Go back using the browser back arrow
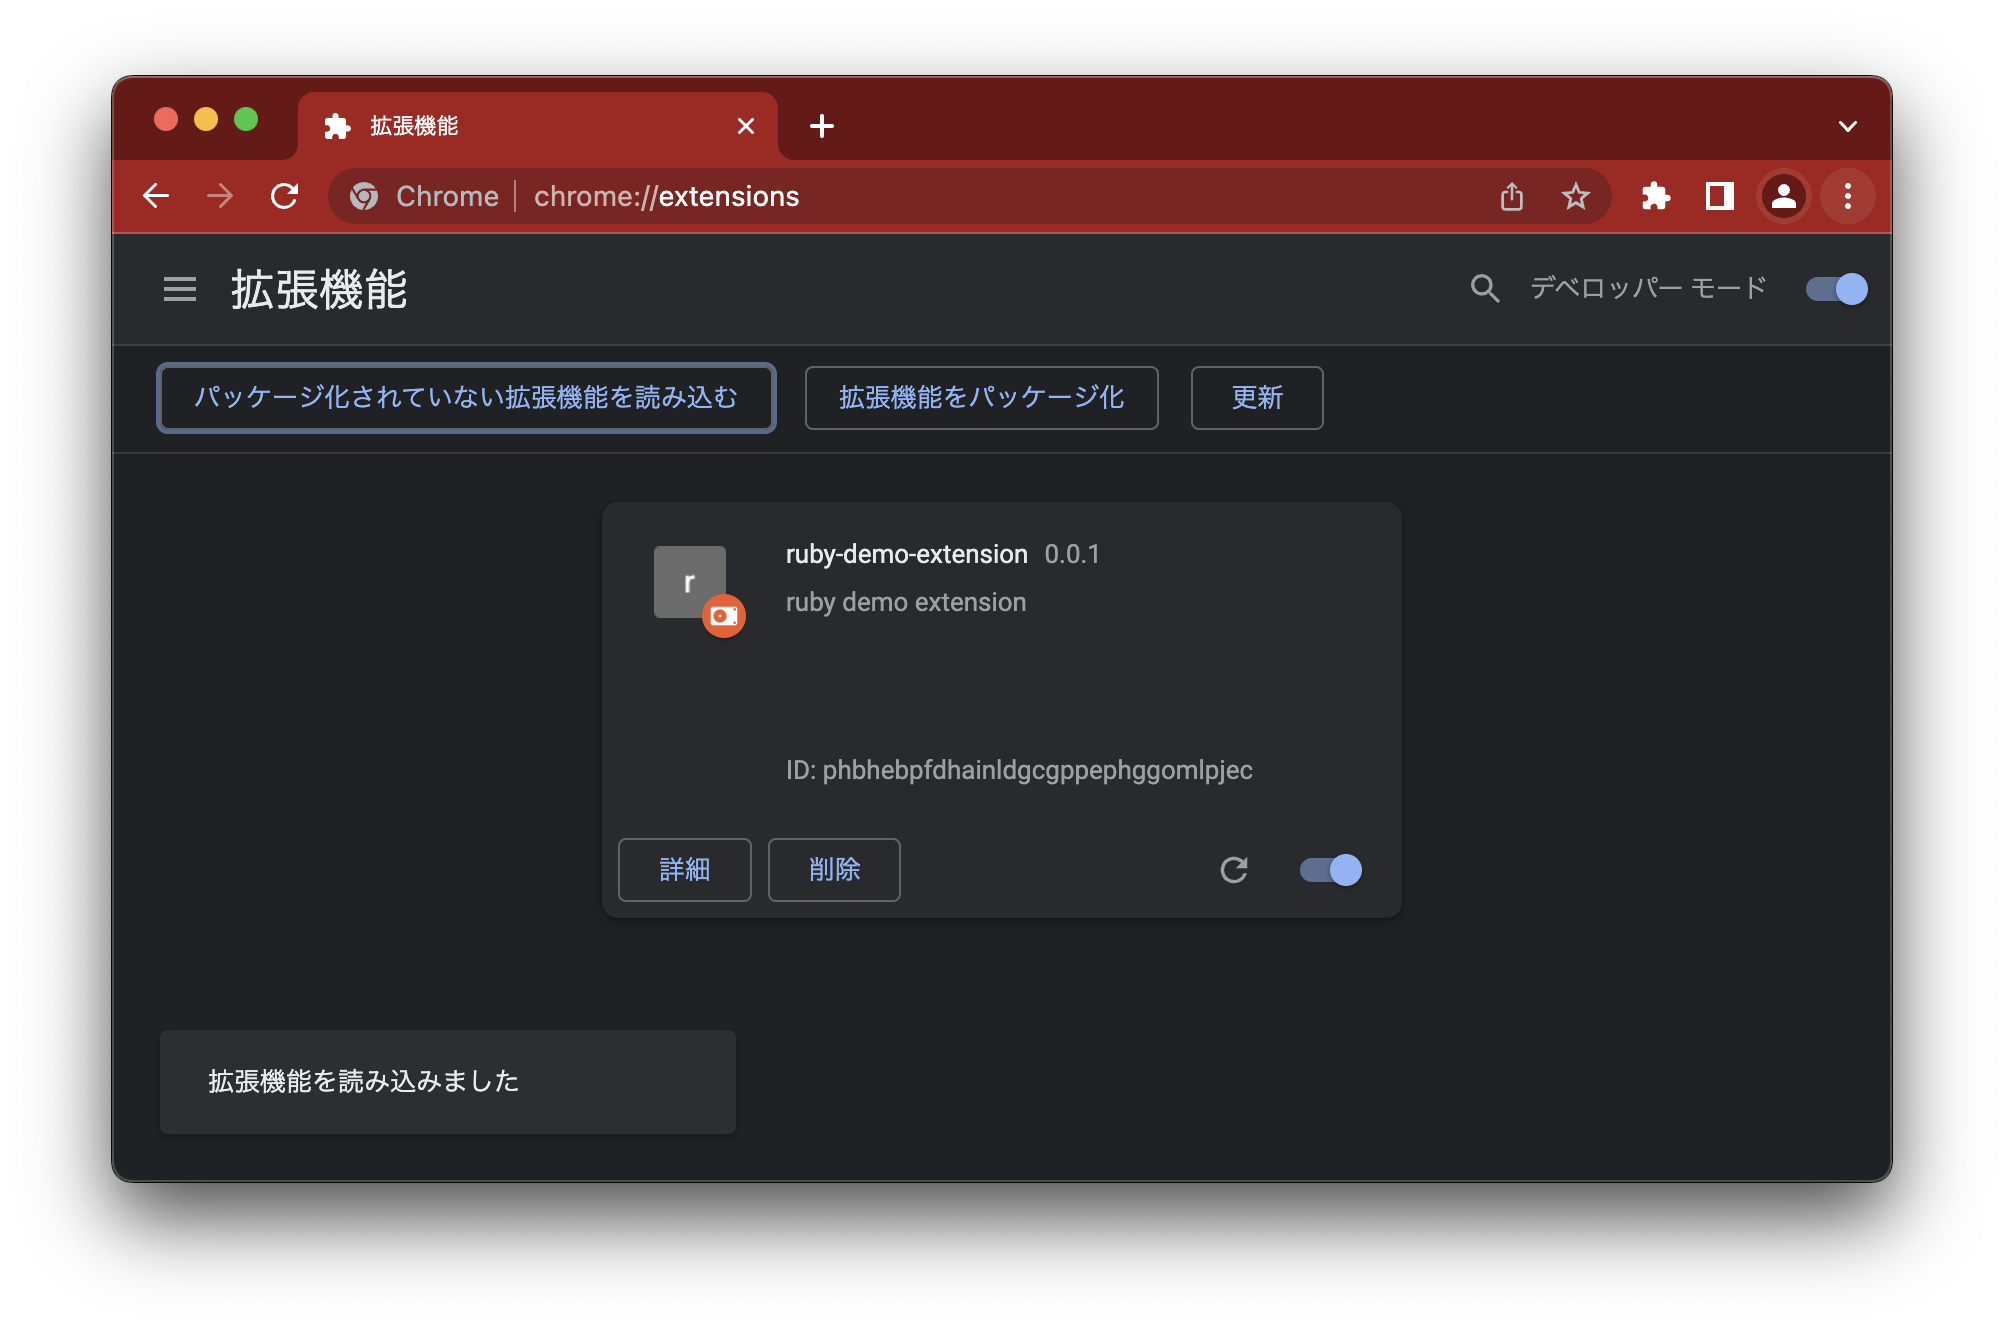Screen dimensions: 2004x1330 coord(156,196)
